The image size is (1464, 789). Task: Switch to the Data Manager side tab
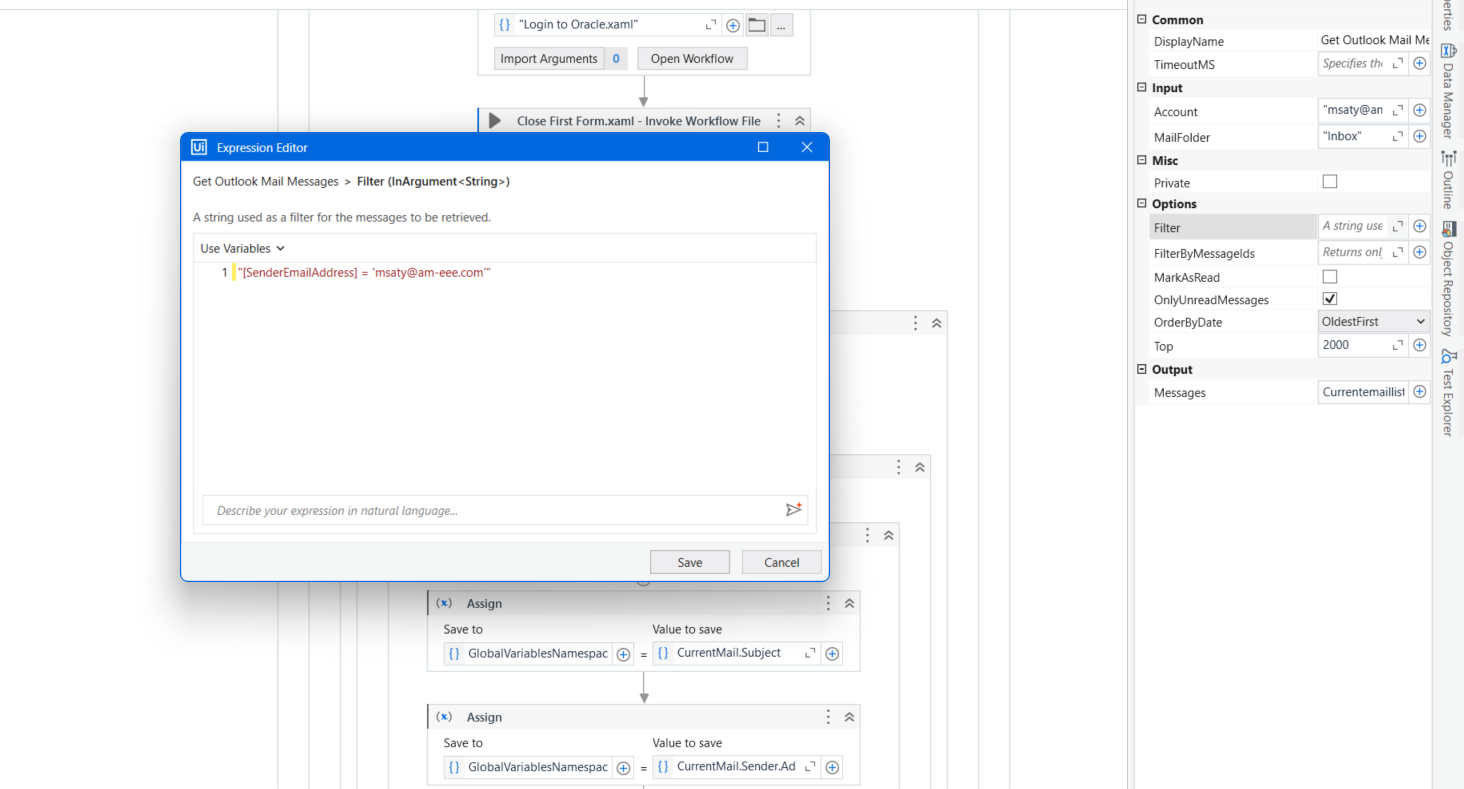click(1448, 89)
